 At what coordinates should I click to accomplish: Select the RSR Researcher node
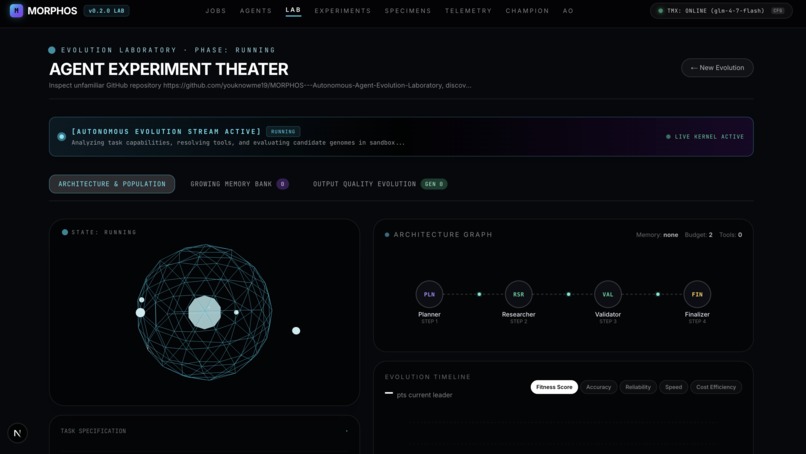(518, 294)
